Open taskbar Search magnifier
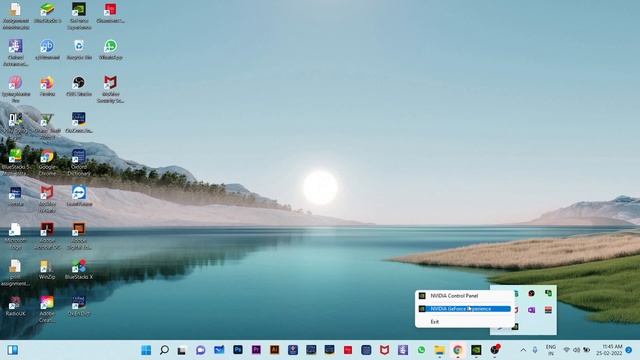 [x=164, y=350]
